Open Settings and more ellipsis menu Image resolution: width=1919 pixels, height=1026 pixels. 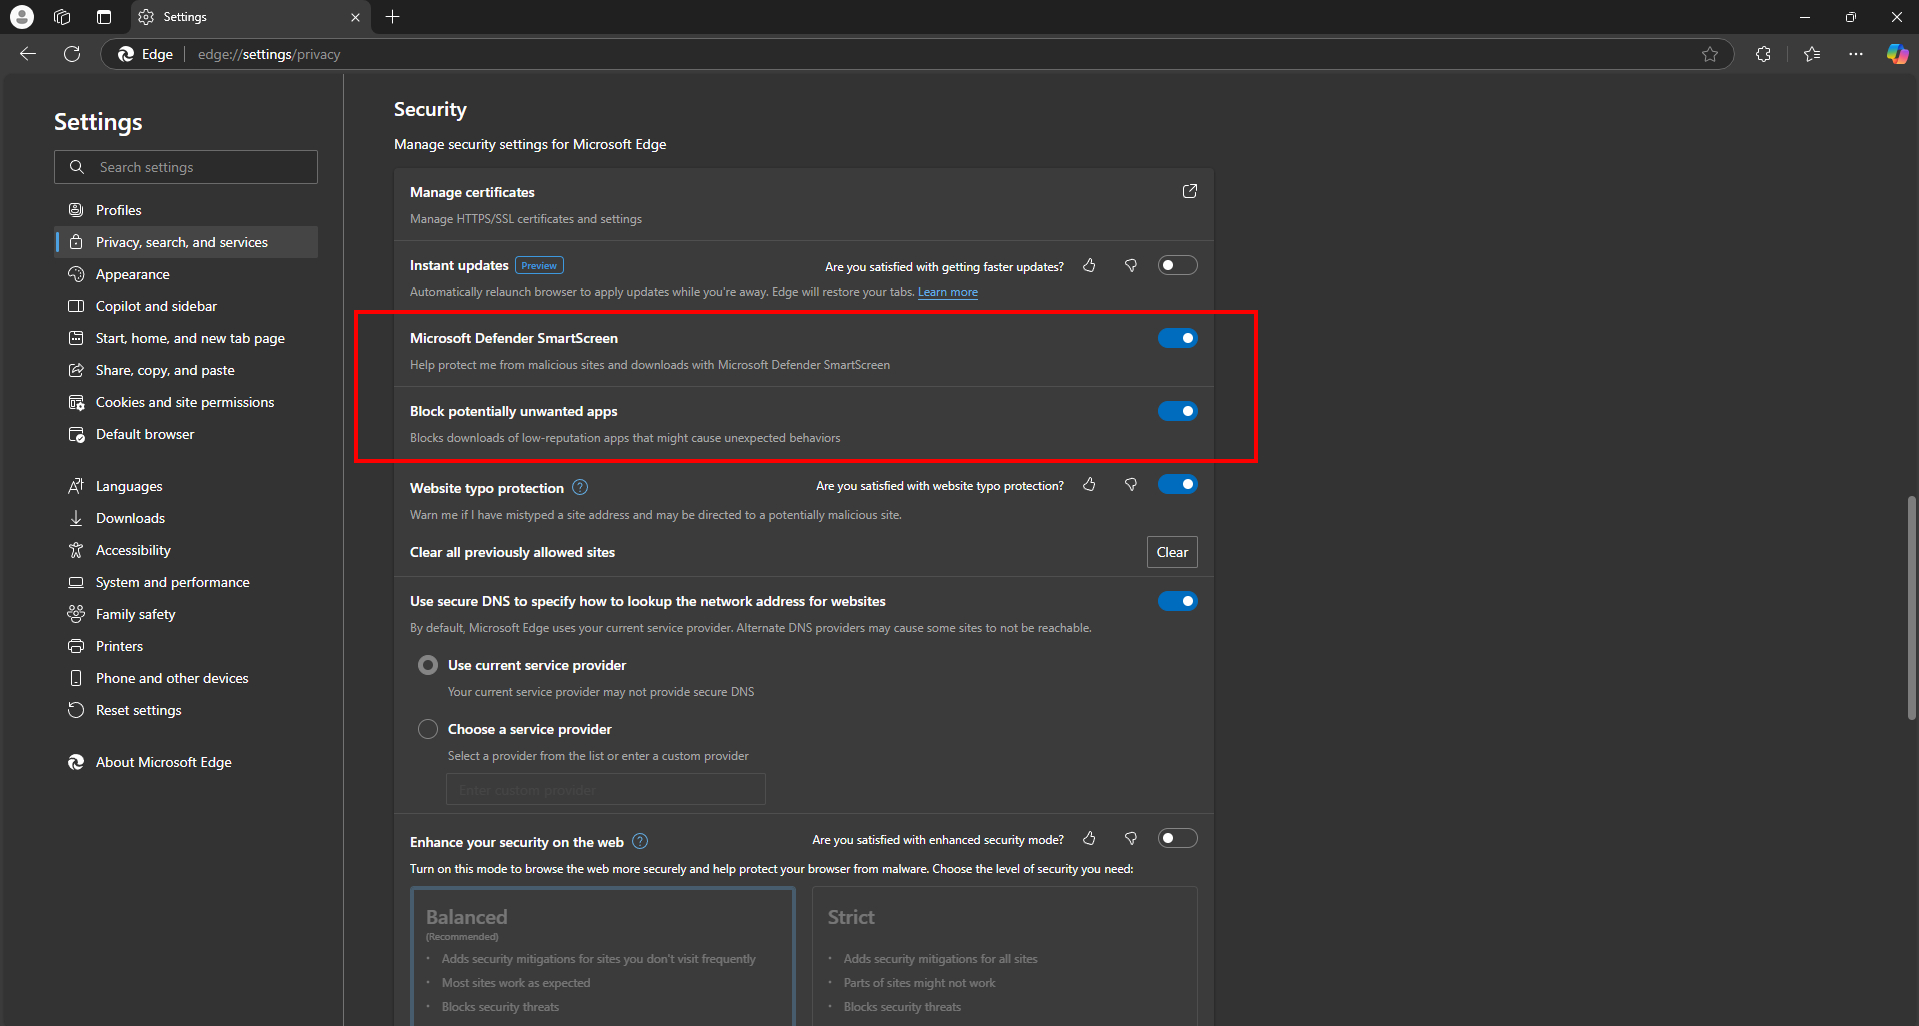click(x=1856, y=54)
